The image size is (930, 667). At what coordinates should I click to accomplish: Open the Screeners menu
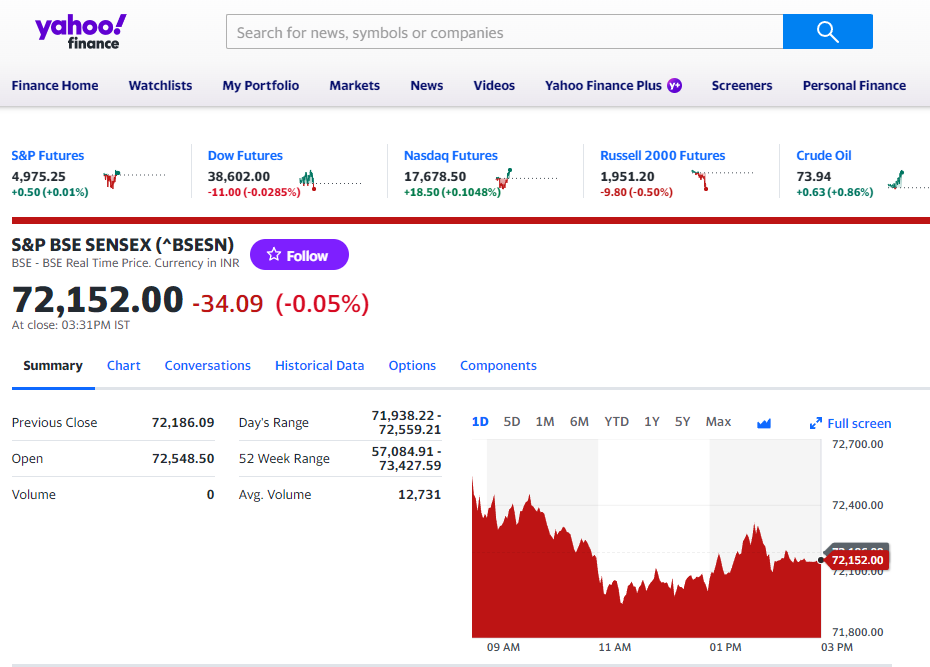pos(741,85)
